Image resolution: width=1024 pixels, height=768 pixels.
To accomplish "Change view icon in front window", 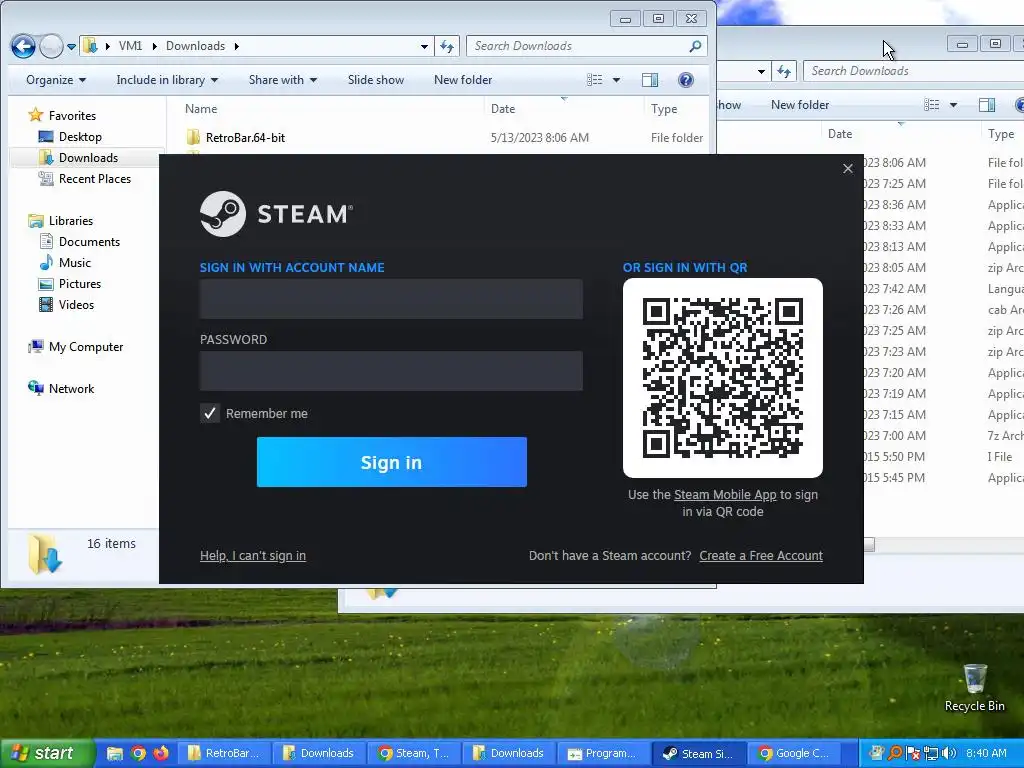I will (x=594, y=80).
